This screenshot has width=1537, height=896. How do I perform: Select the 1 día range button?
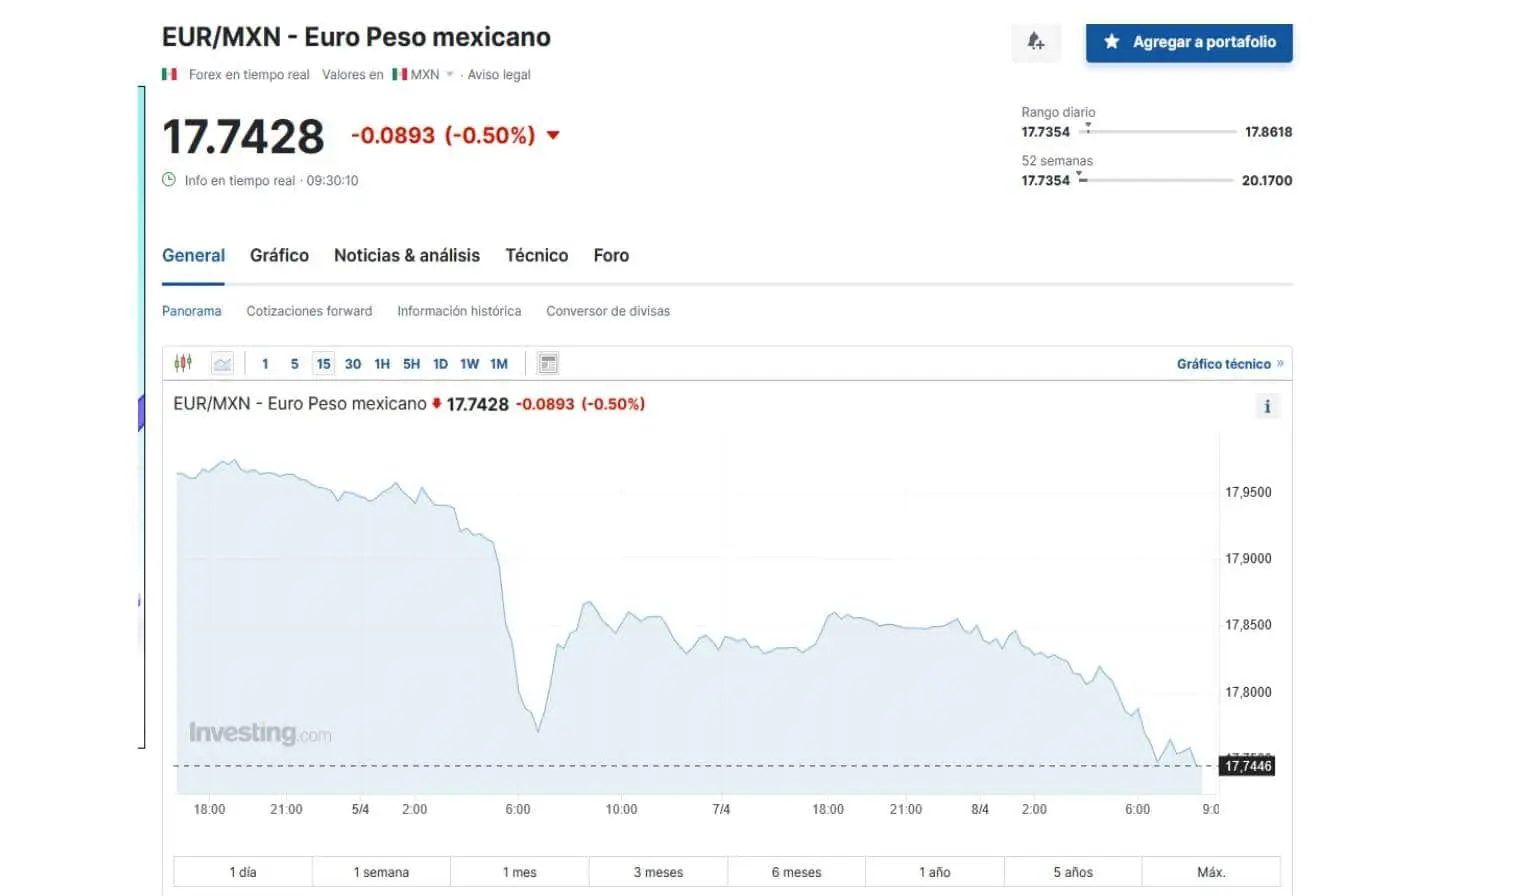coord(243,872)
